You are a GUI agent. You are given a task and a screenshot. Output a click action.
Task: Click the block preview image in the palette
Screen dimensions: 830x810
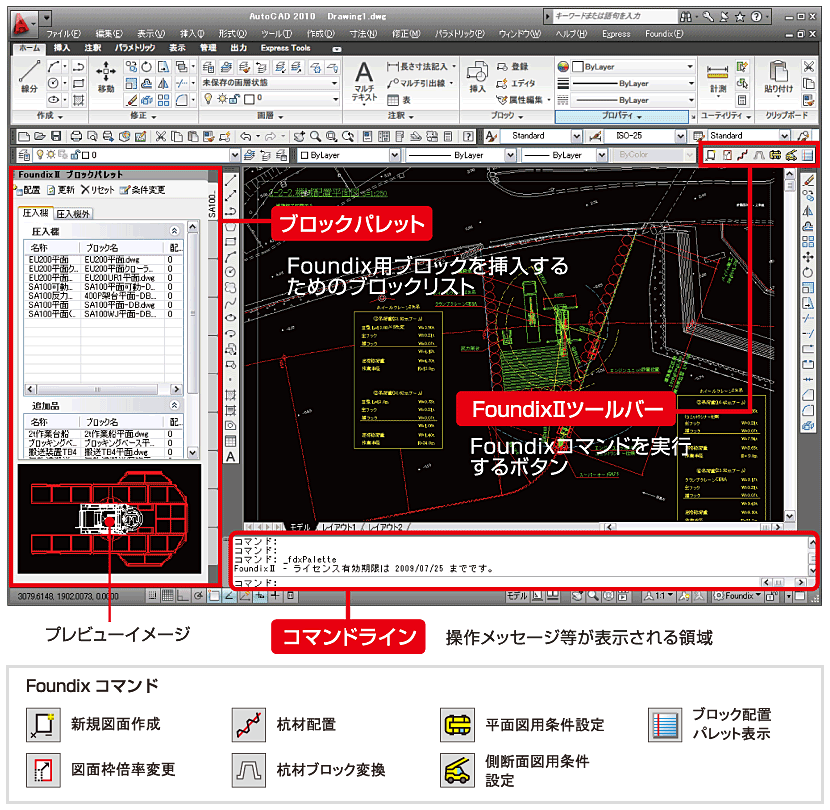109,519
